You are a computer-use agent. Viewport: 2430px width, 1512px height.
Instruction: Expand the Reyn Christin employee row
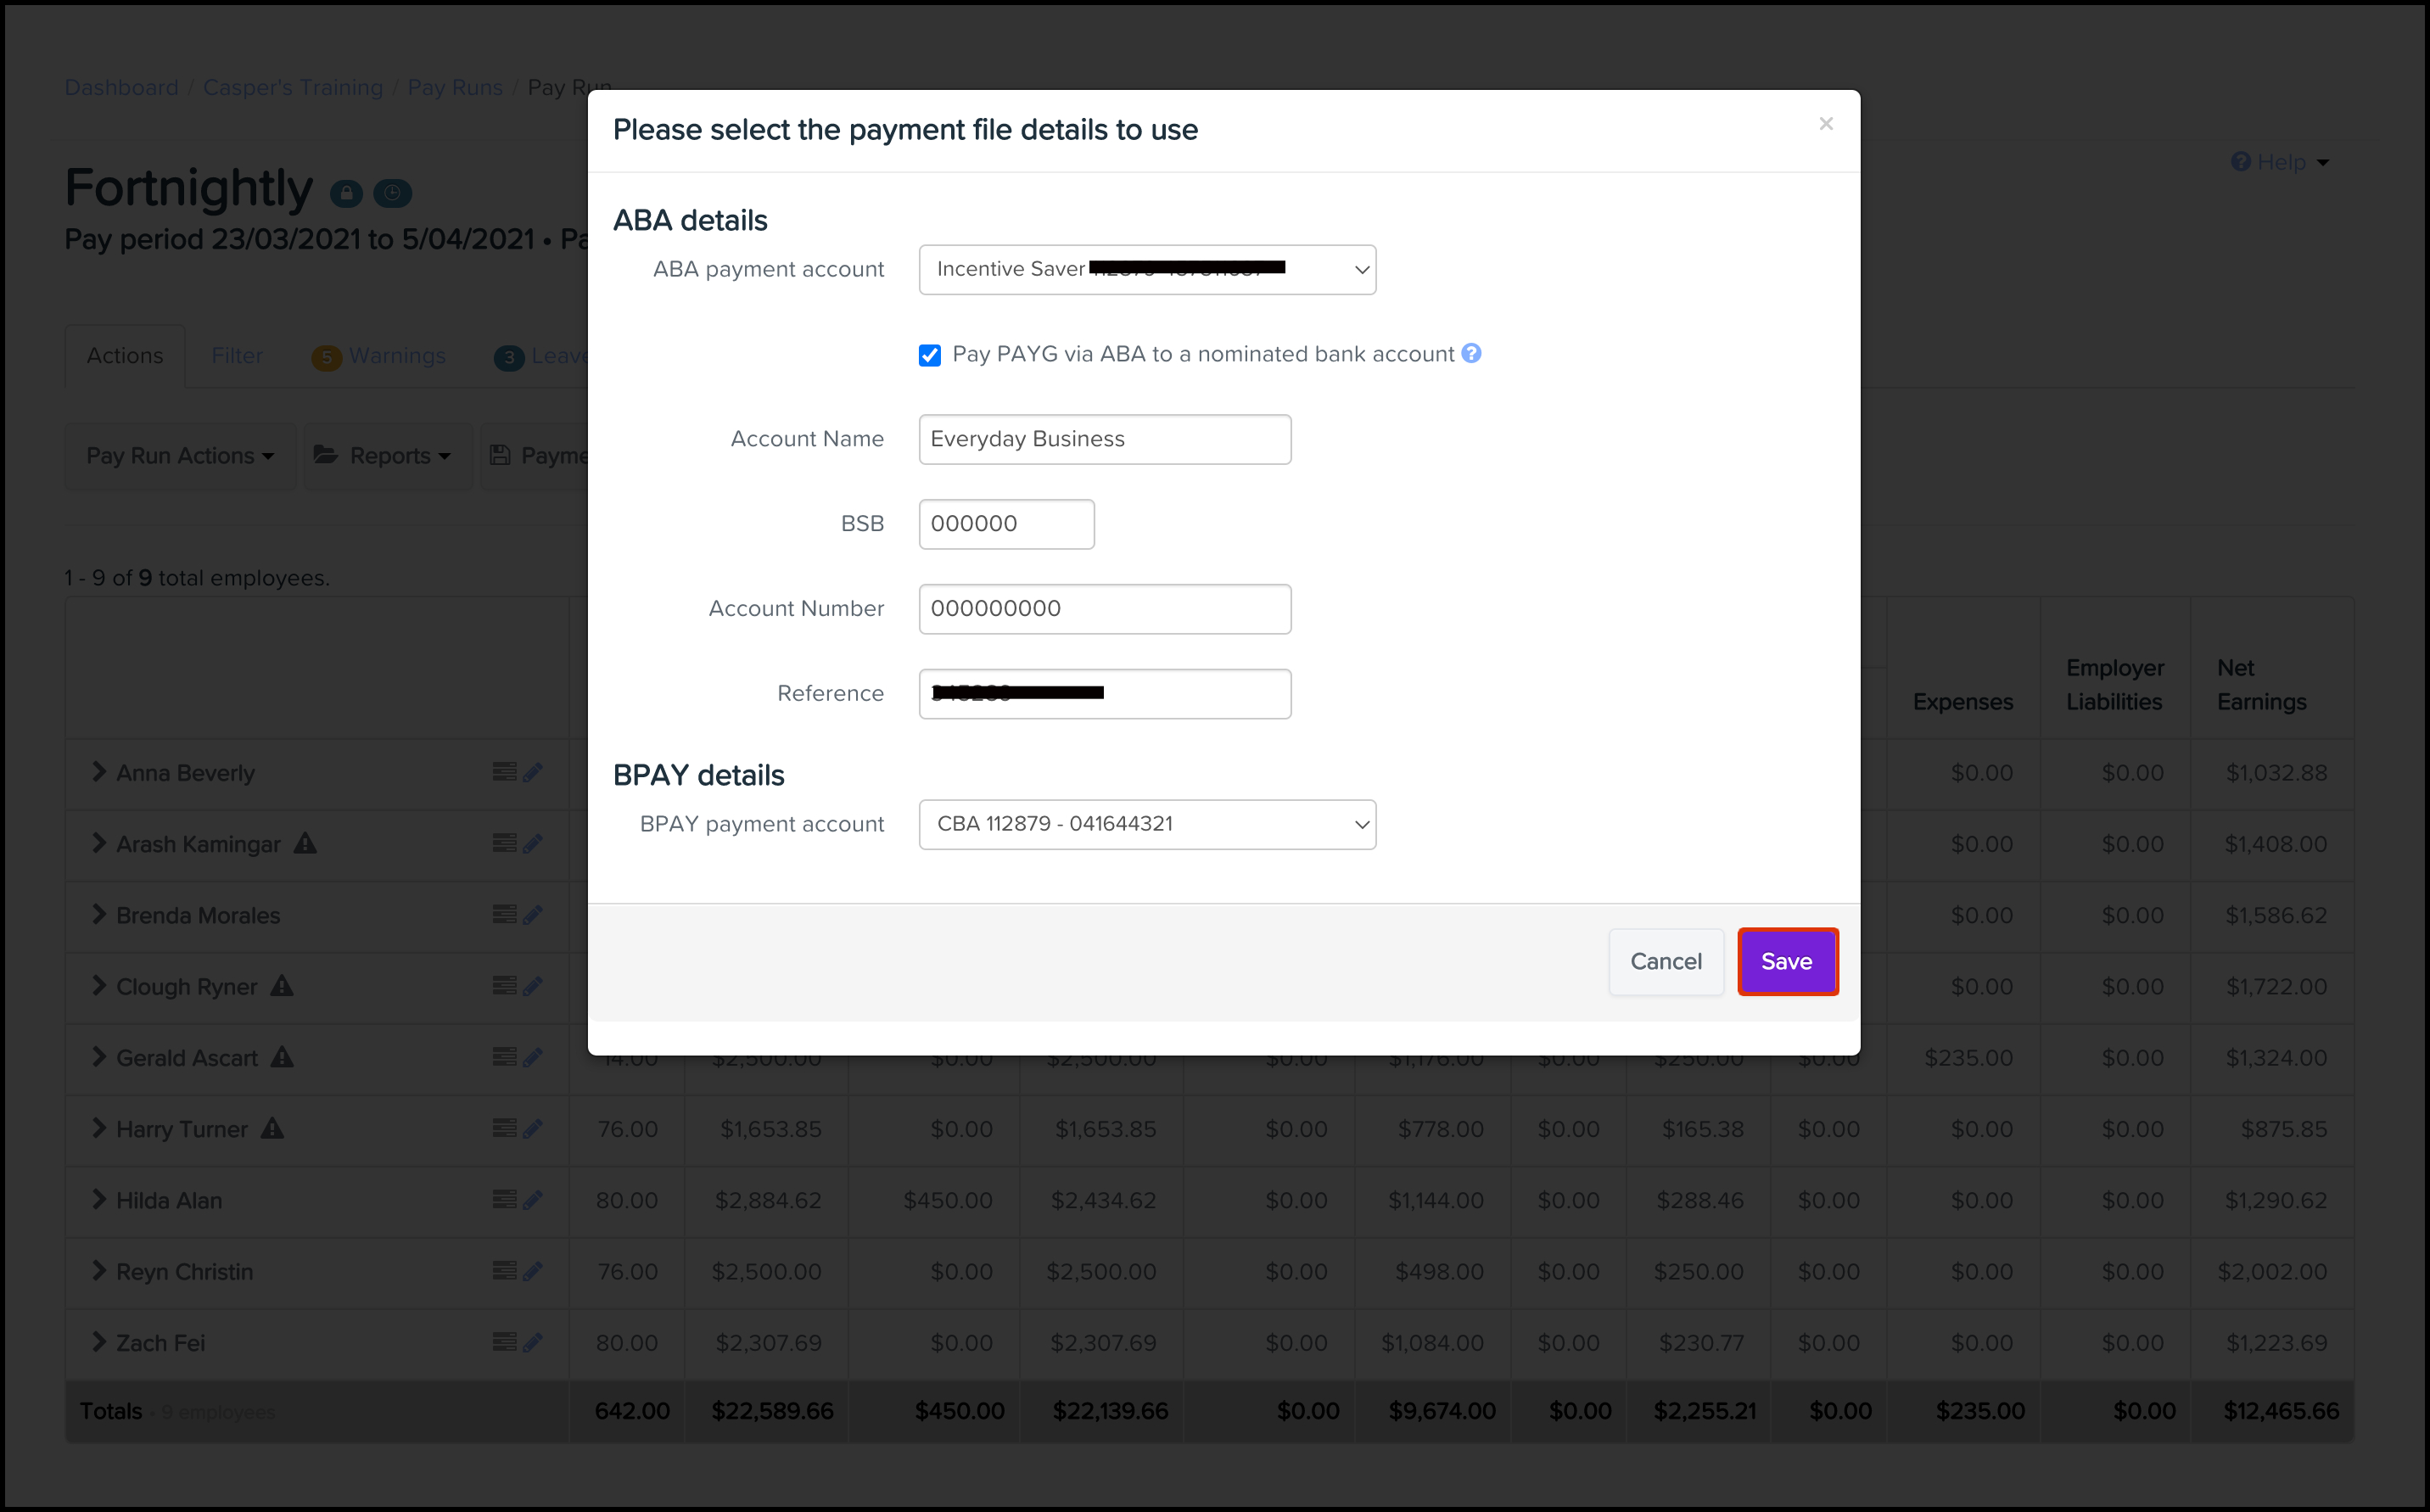pyautogui.click(x=99, y=1271)
